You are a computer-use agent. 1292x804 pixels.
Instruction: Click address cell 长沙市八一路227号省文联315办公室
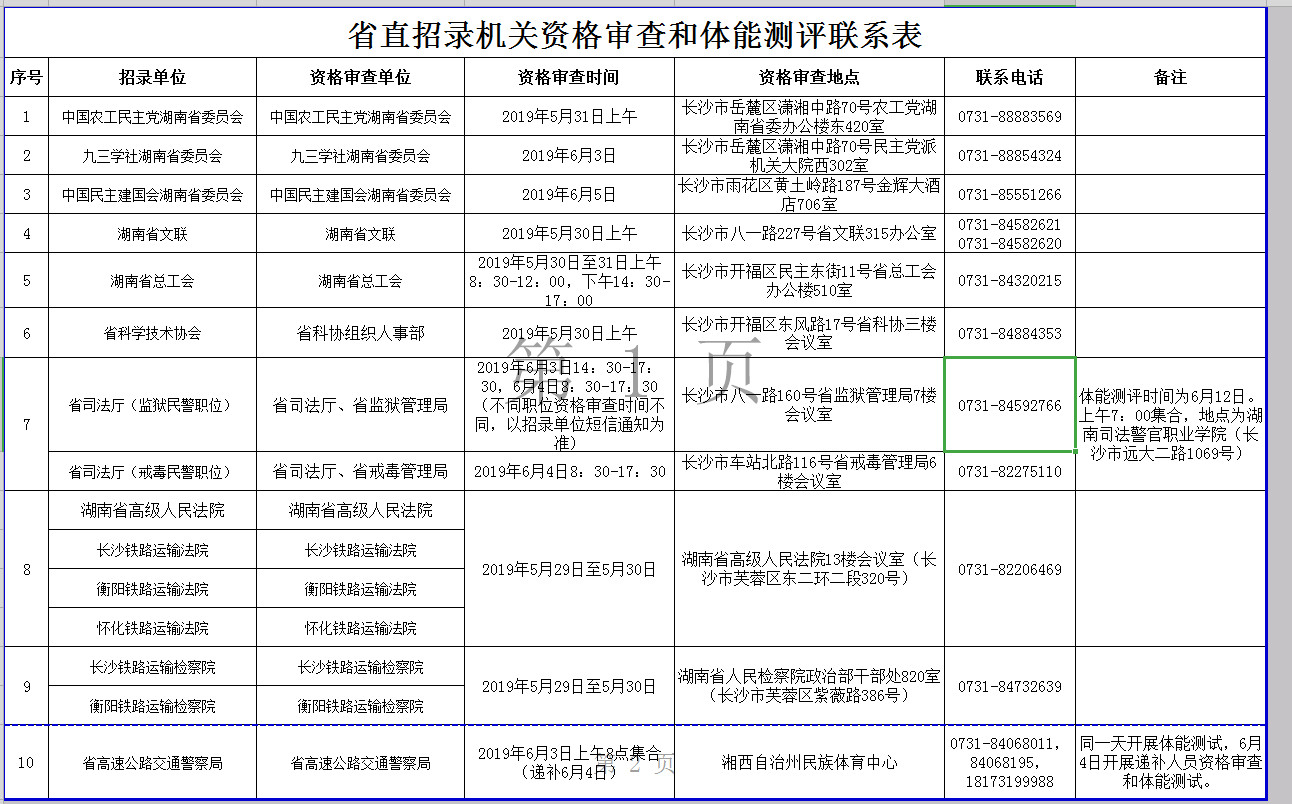[808, 234]
